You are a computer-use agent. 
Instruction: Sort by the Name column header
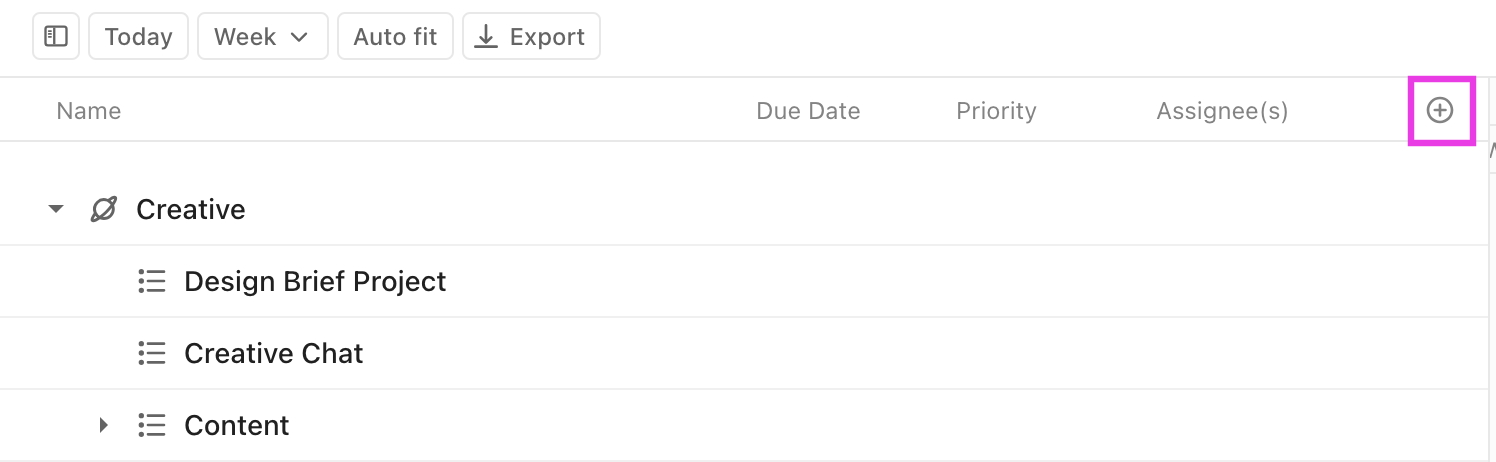[x=89, y=111]
